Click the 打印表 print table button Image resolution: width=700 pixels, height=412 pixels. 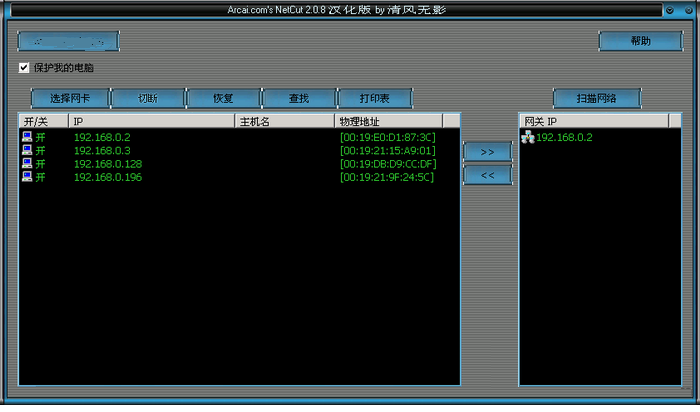pos(374,99)
